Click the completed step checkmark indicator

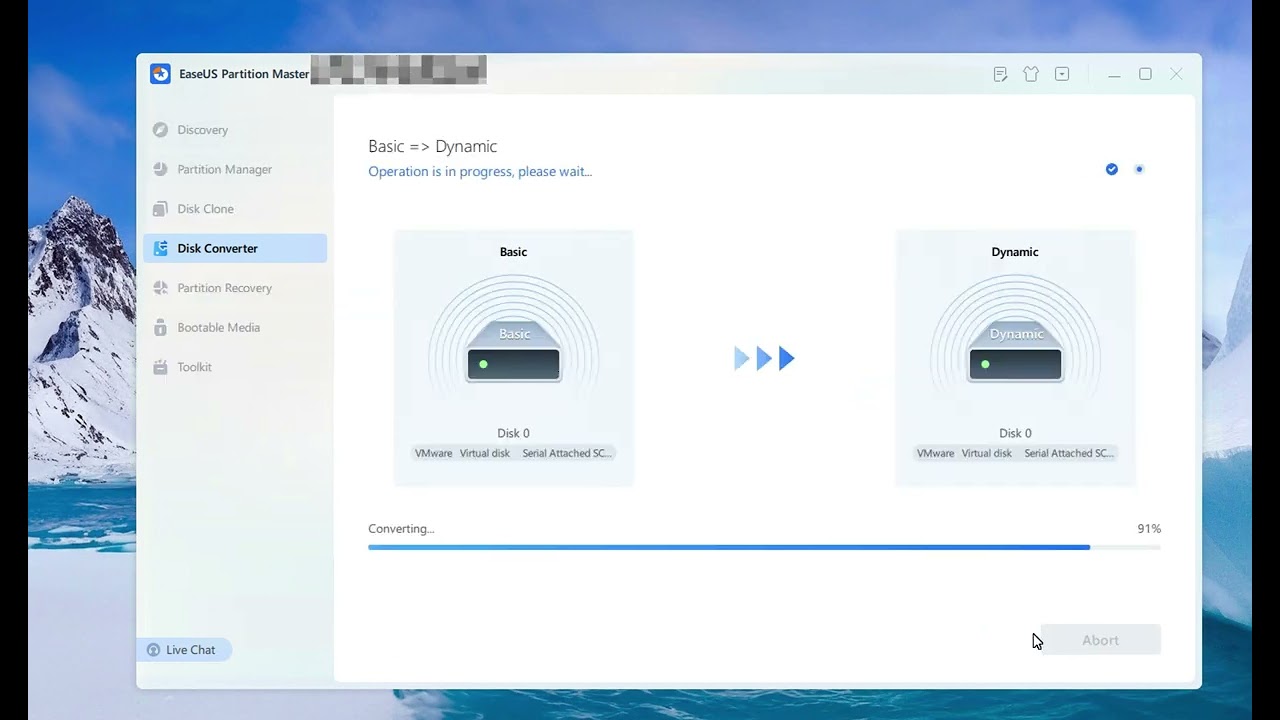tap(1112, 169)
